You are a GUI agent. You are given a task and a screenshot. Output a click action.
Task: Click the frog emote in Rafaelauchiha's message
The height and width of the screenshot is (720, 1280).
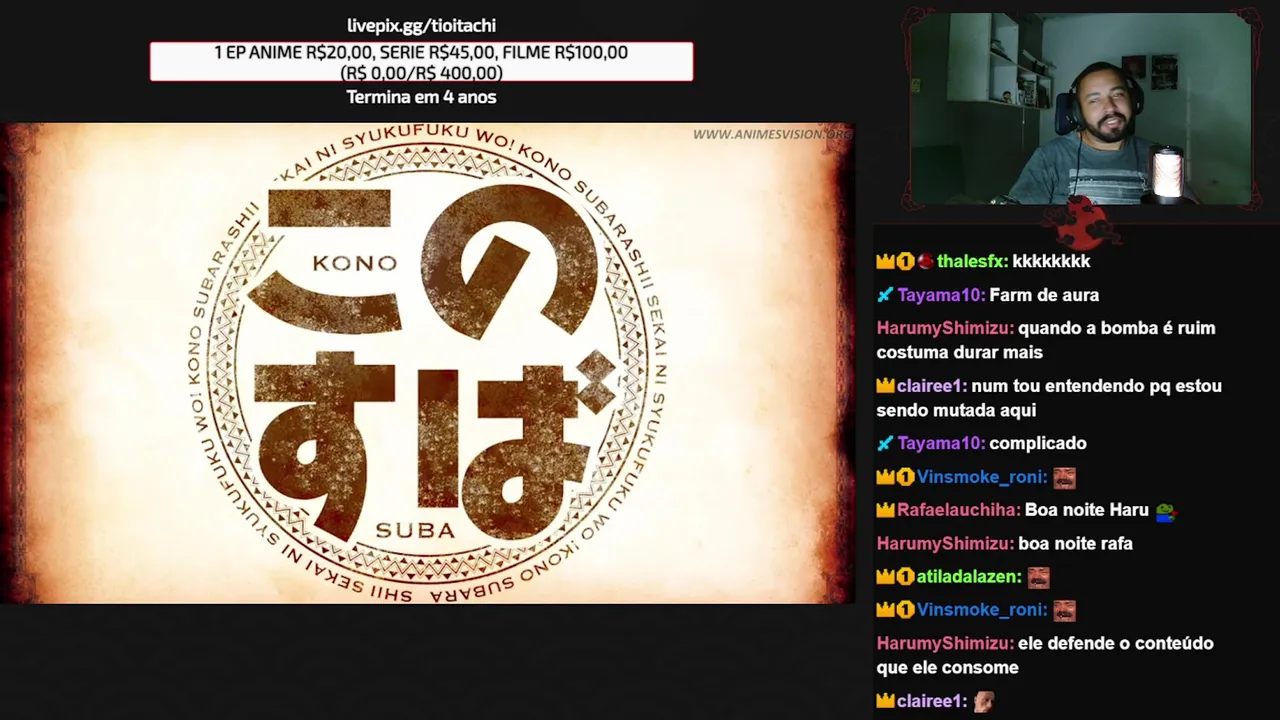click(1166, 511)
